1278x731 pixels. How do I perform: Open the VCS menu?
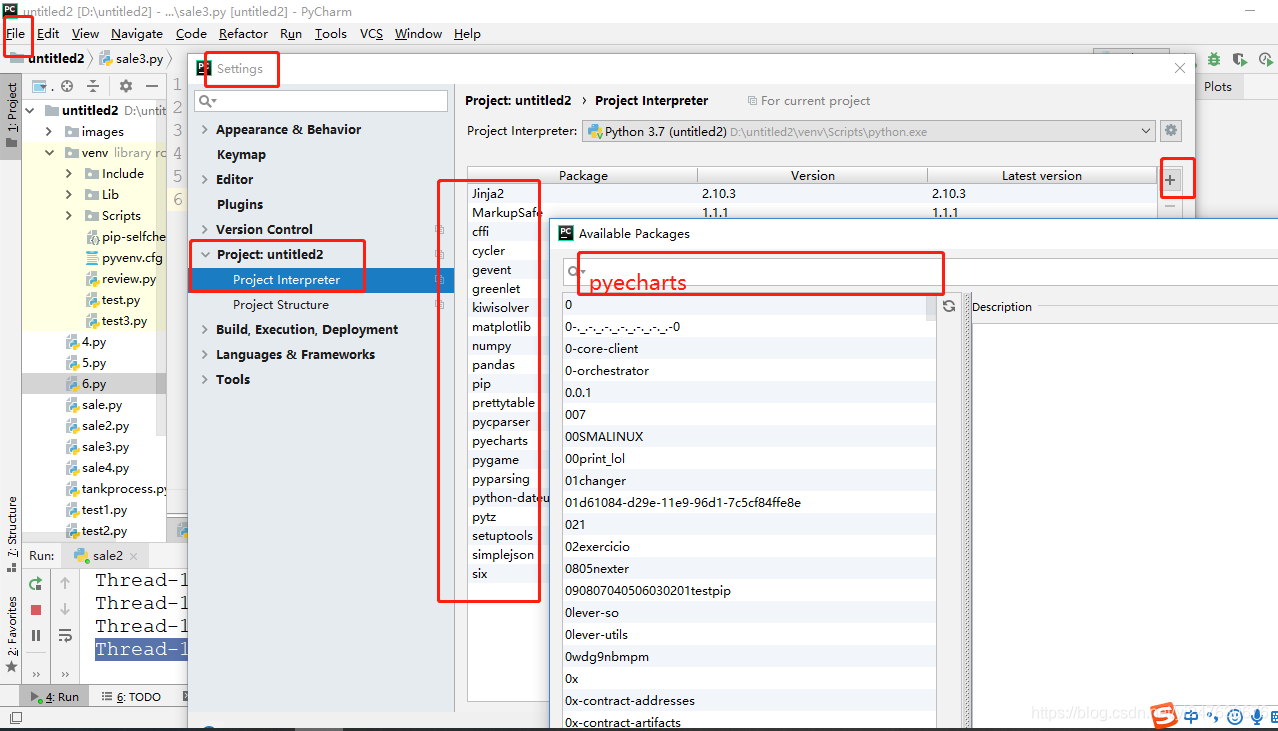click(x=371, y=33)
